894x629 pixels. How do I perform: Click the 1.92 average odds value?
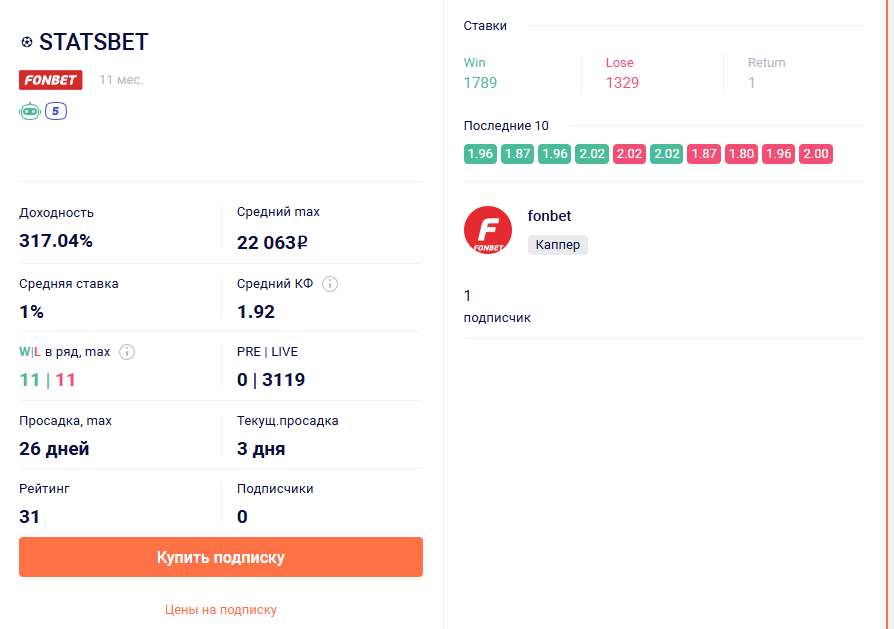pos(256,312)
